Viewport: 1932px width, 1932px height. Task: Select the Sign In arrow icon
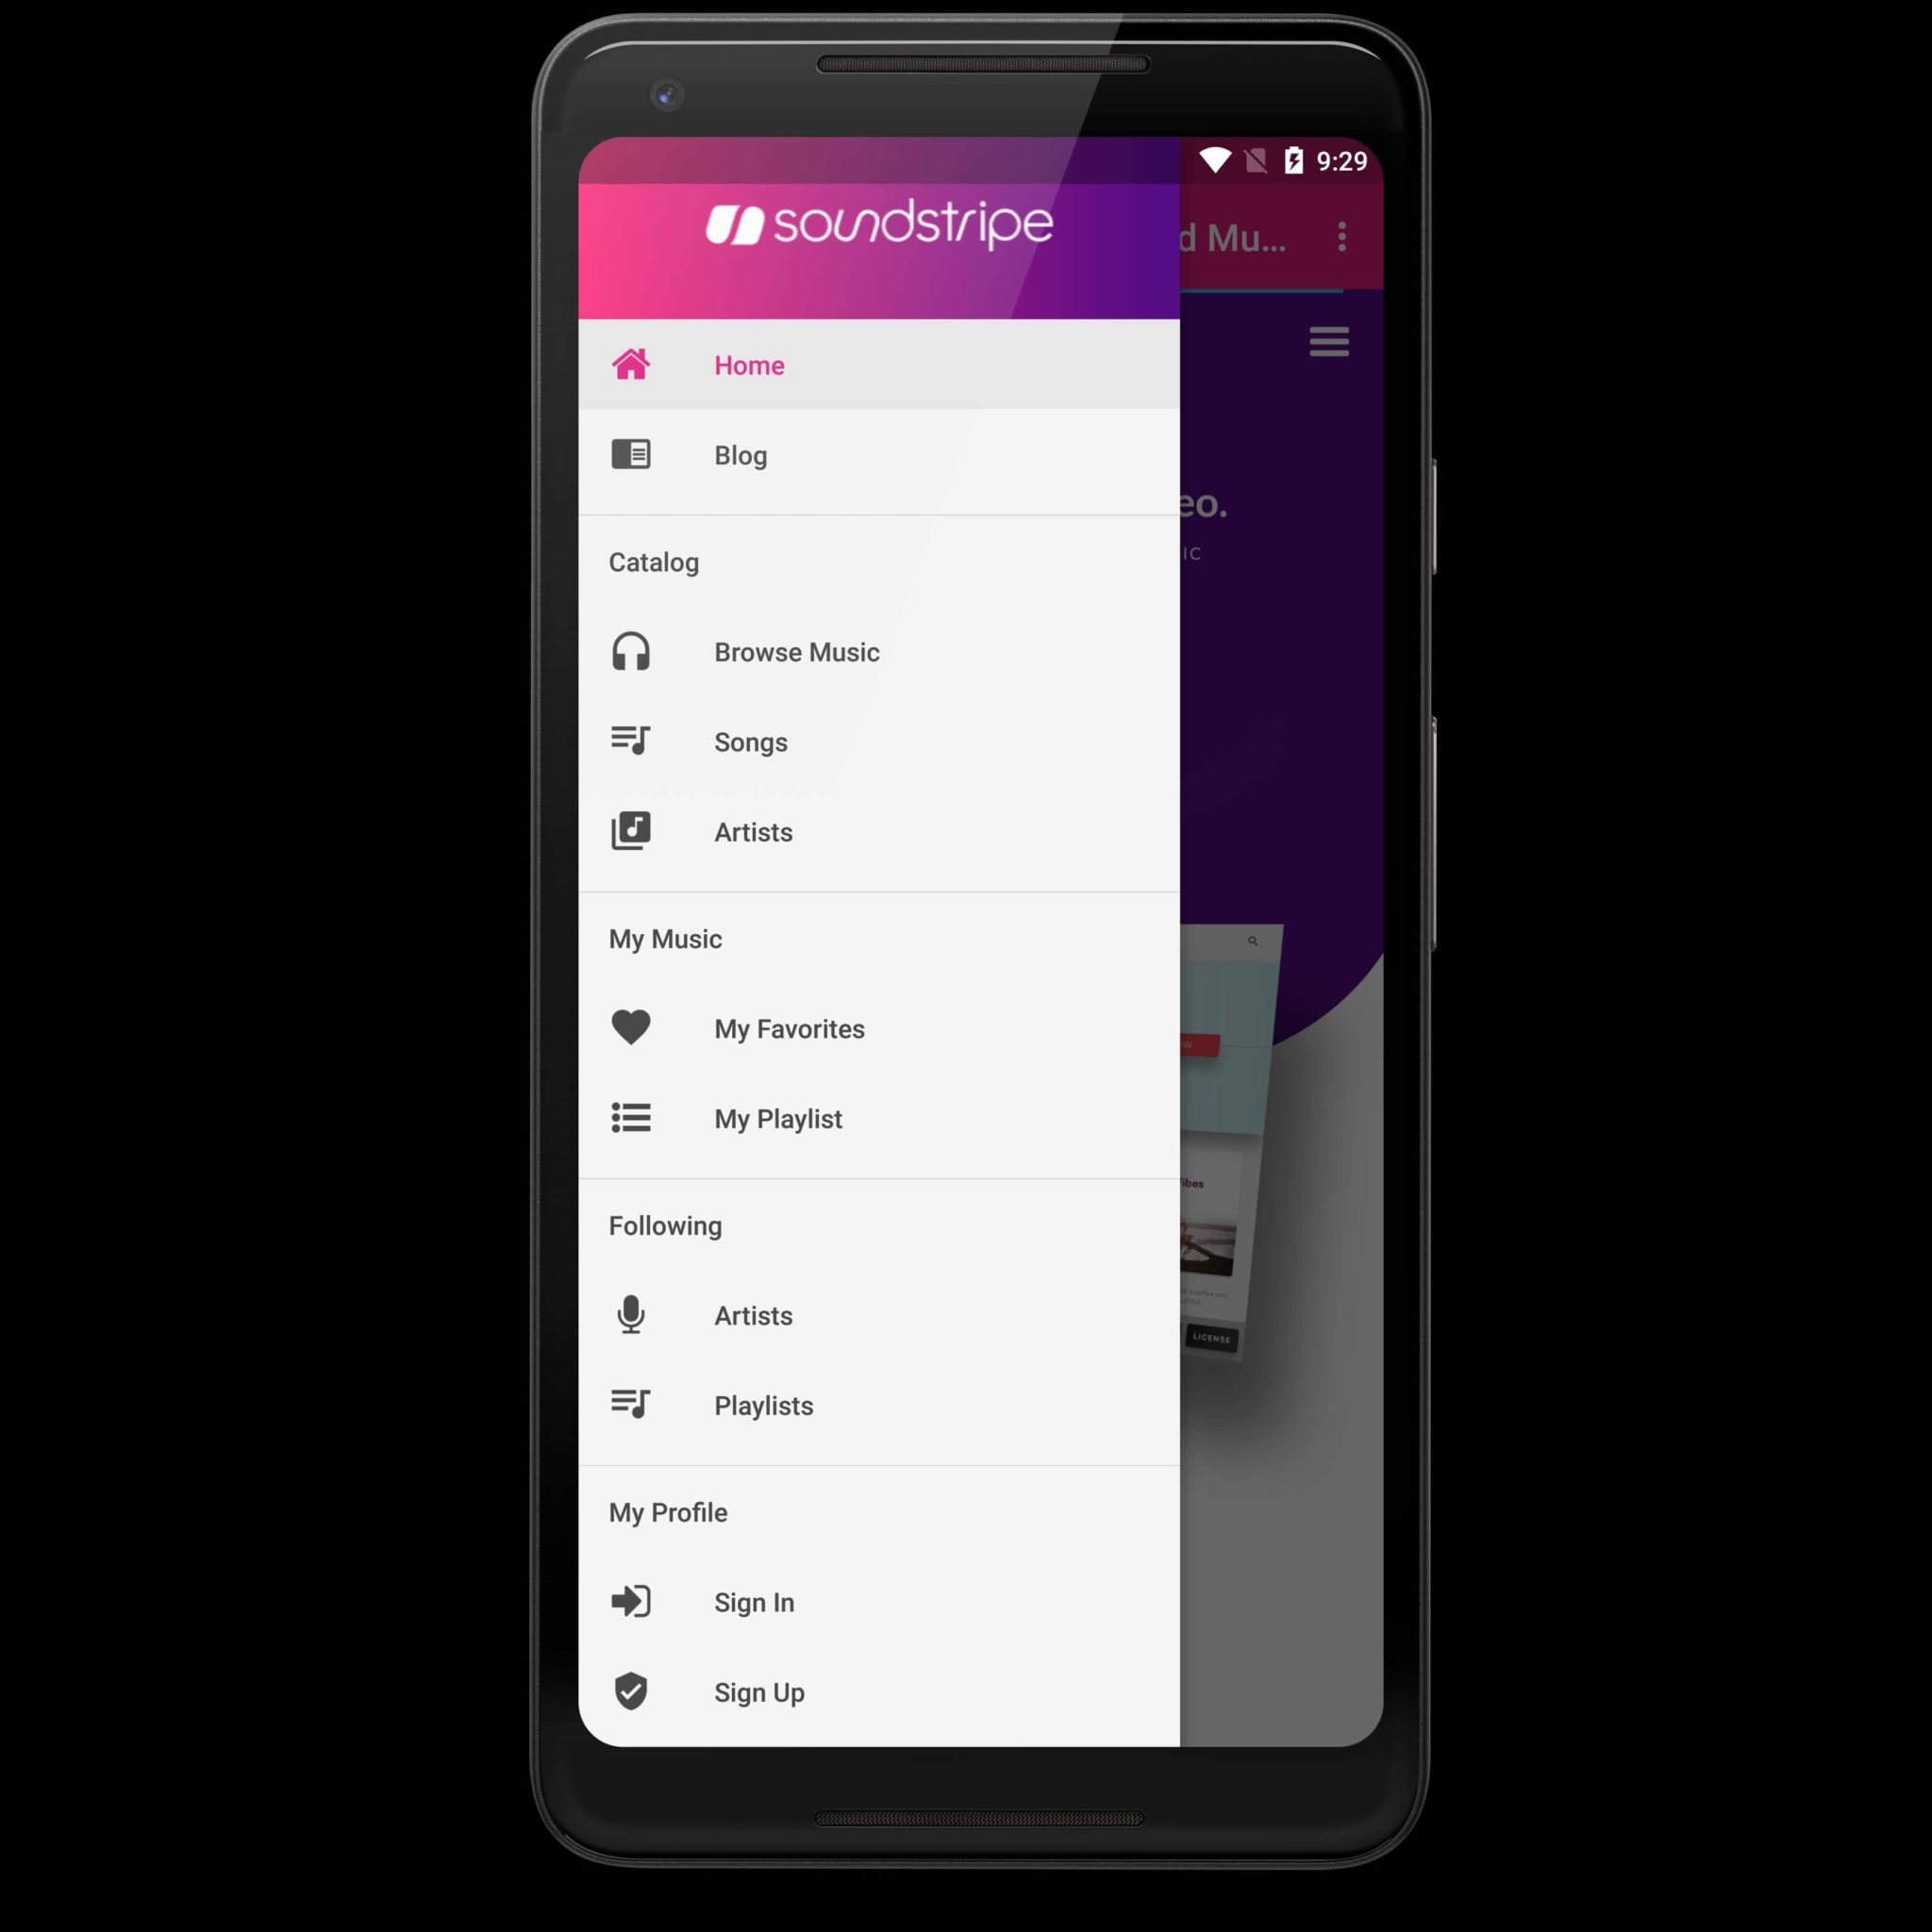(x=632, y=1601)
